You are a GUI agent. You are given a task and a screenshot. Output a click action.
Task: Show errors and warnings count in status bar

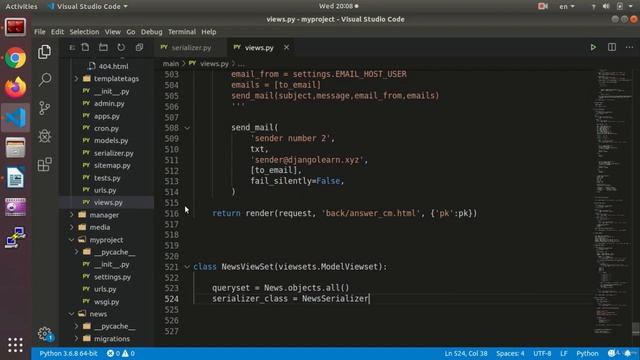(x=121, y=353)
